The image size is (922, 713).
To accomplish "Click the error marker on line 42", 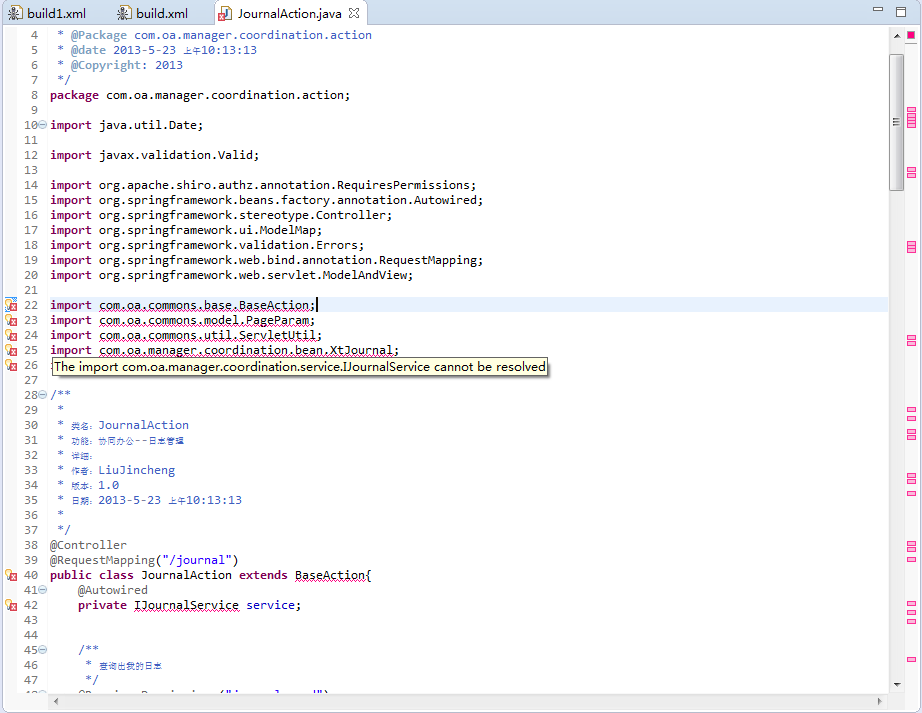I will pos(11,605).
